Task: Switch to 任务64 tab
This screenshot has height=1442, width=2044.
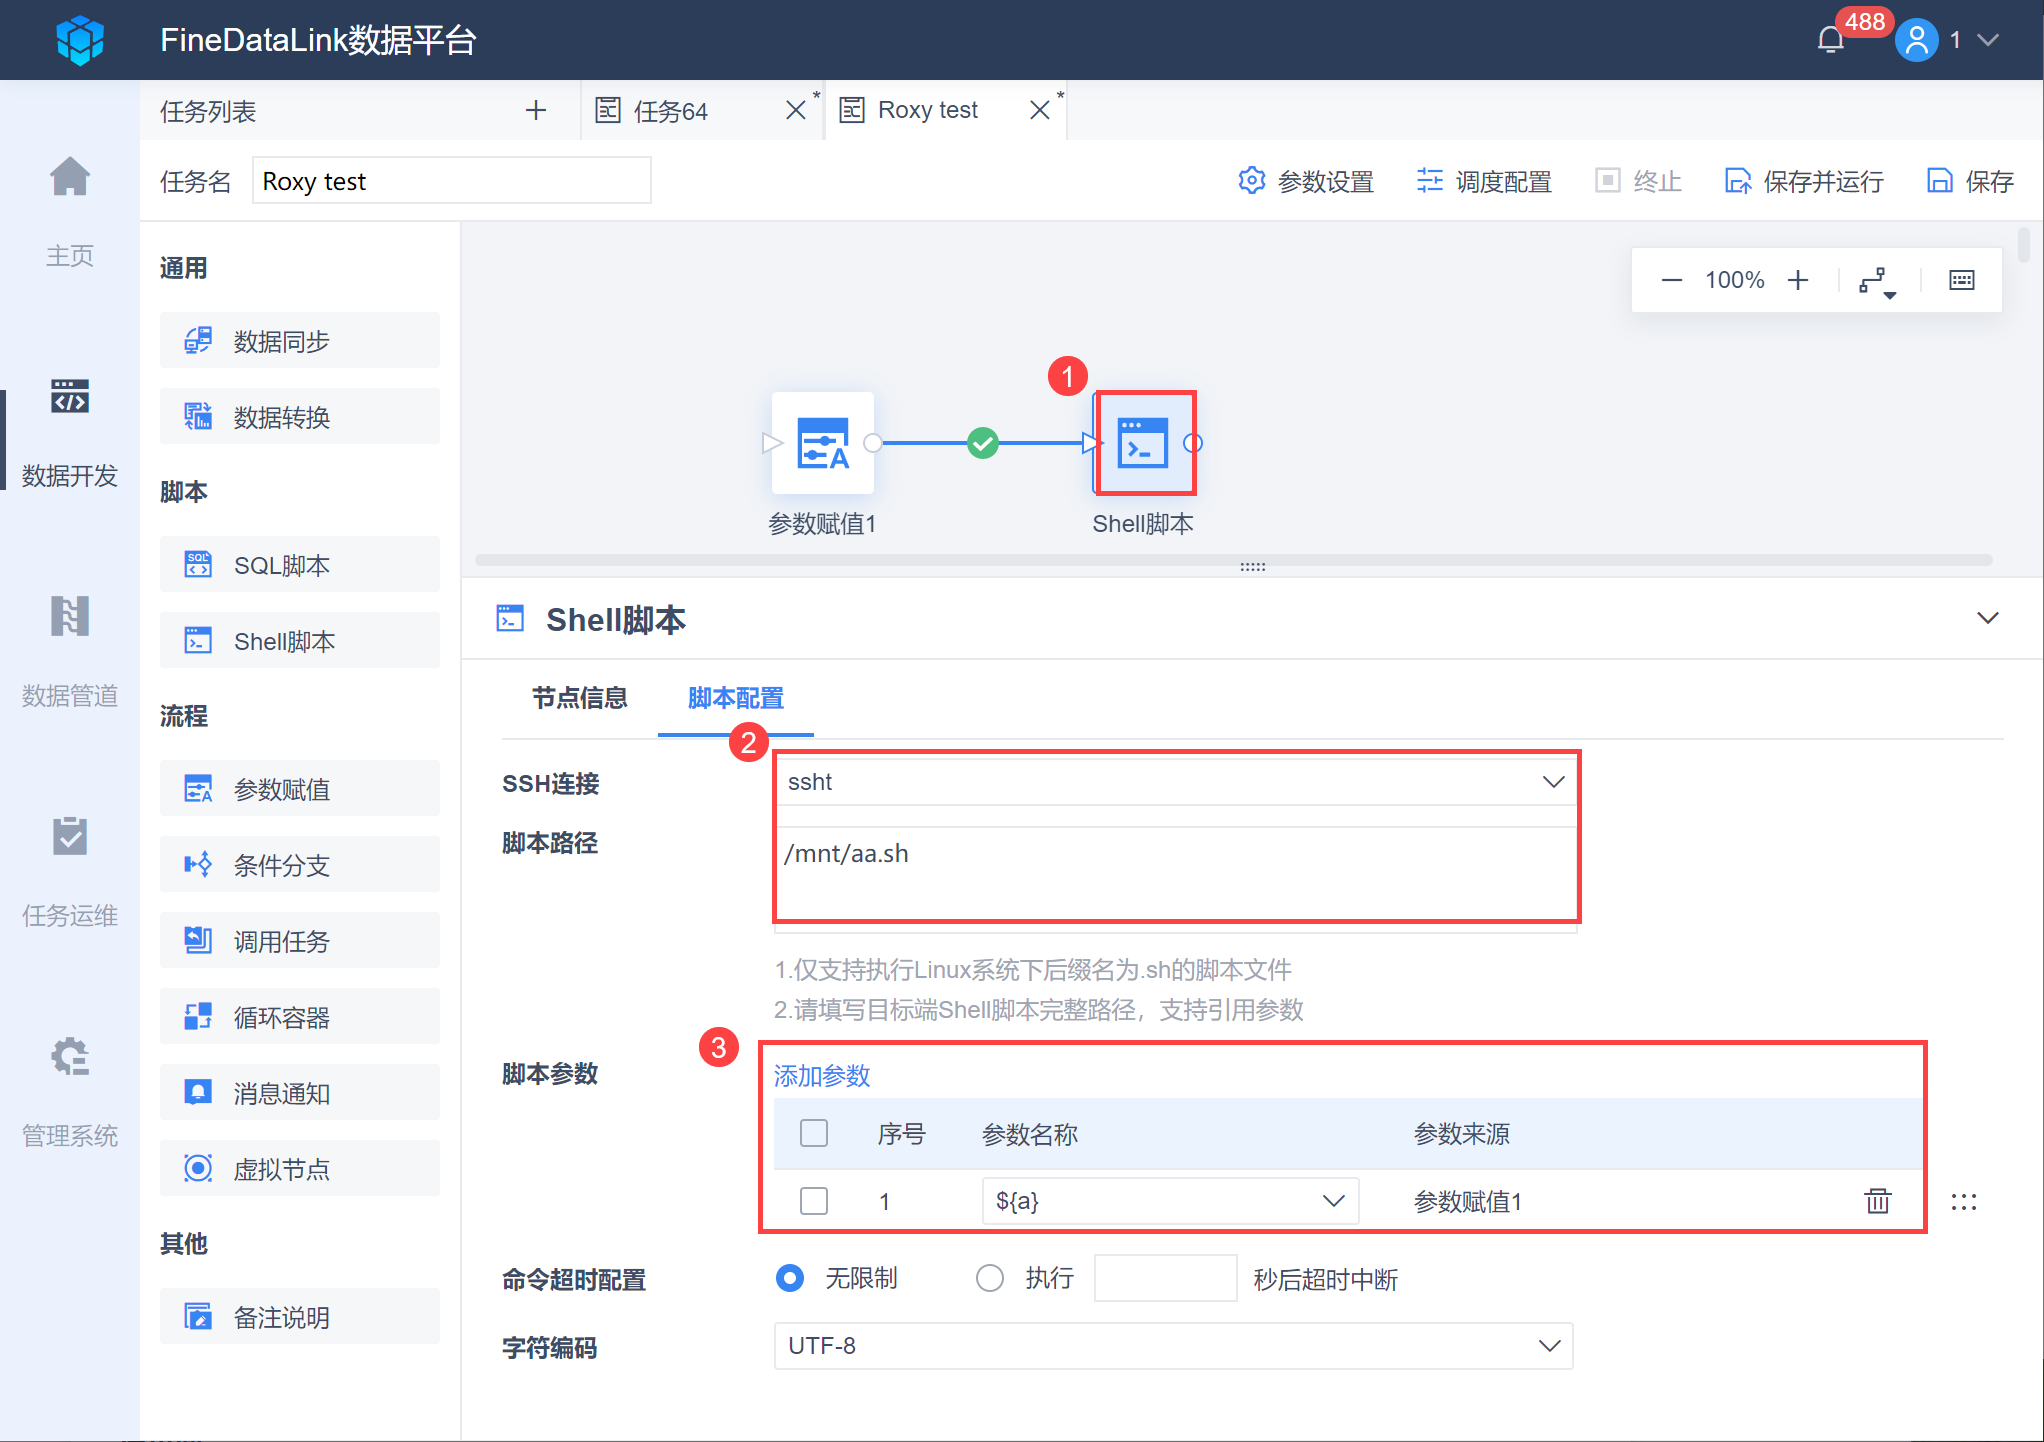Action: point(670,111)
